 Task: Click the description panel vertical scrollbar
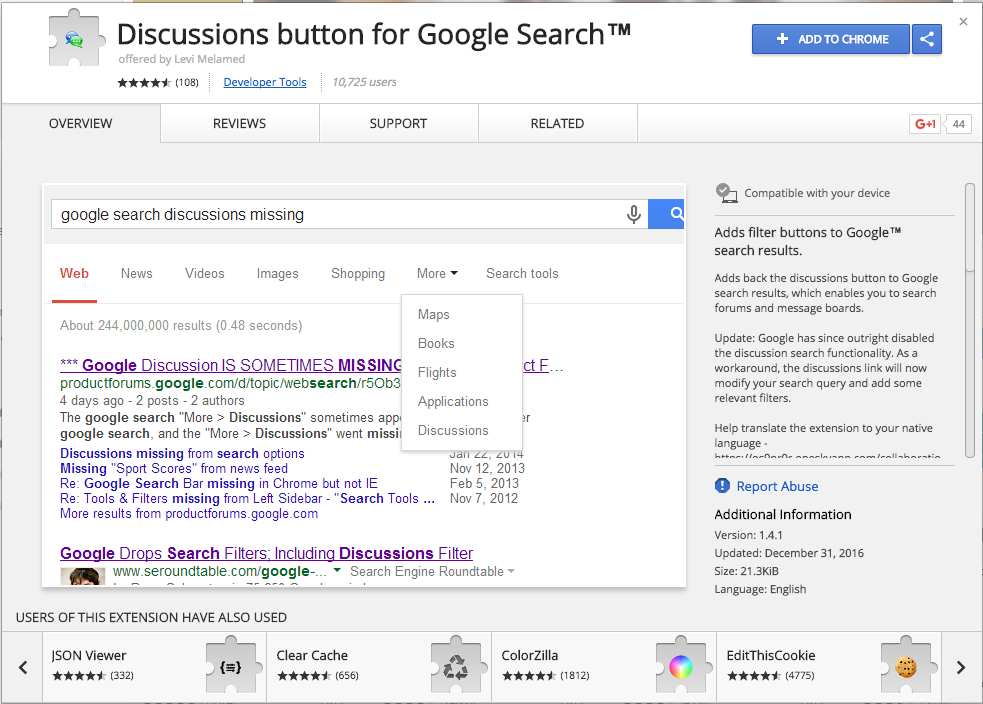pyautogui.click(x=969, y=230)
